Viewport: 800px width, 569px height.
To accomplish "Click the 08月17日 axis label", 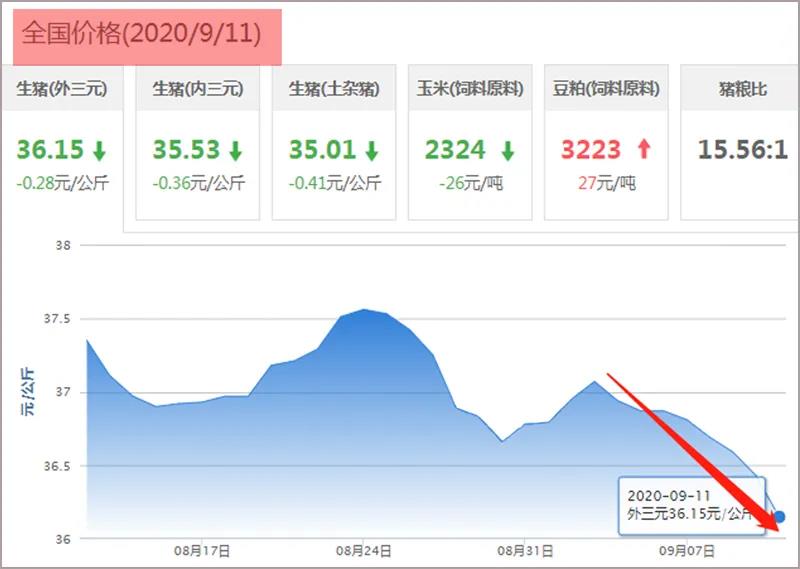I will pos(202,551).
